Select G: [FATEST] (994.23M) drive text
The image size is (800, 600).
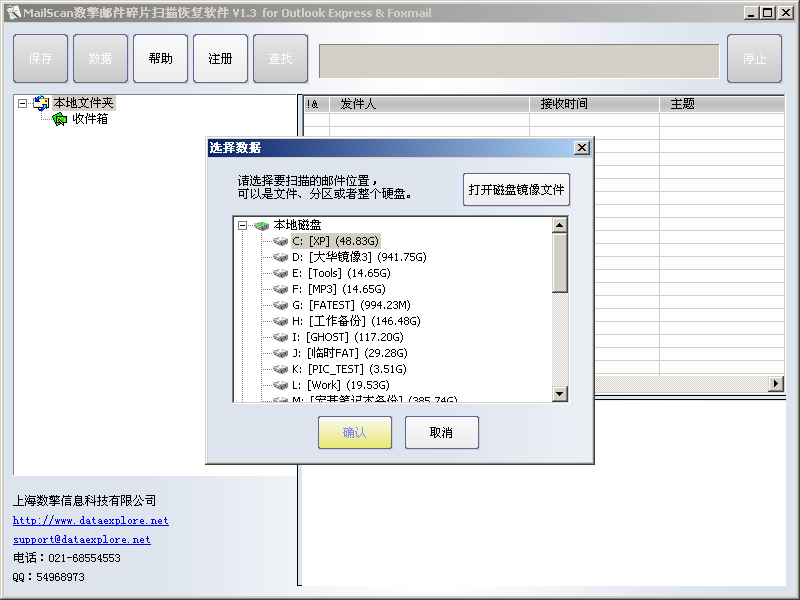352,305
